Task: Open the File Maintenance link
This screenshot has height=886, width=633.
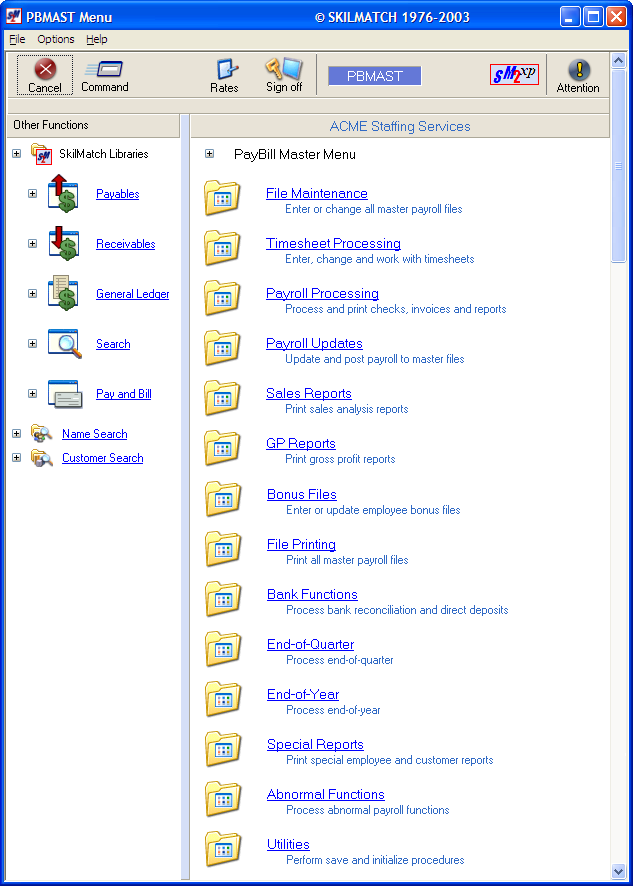Action: 316,193
